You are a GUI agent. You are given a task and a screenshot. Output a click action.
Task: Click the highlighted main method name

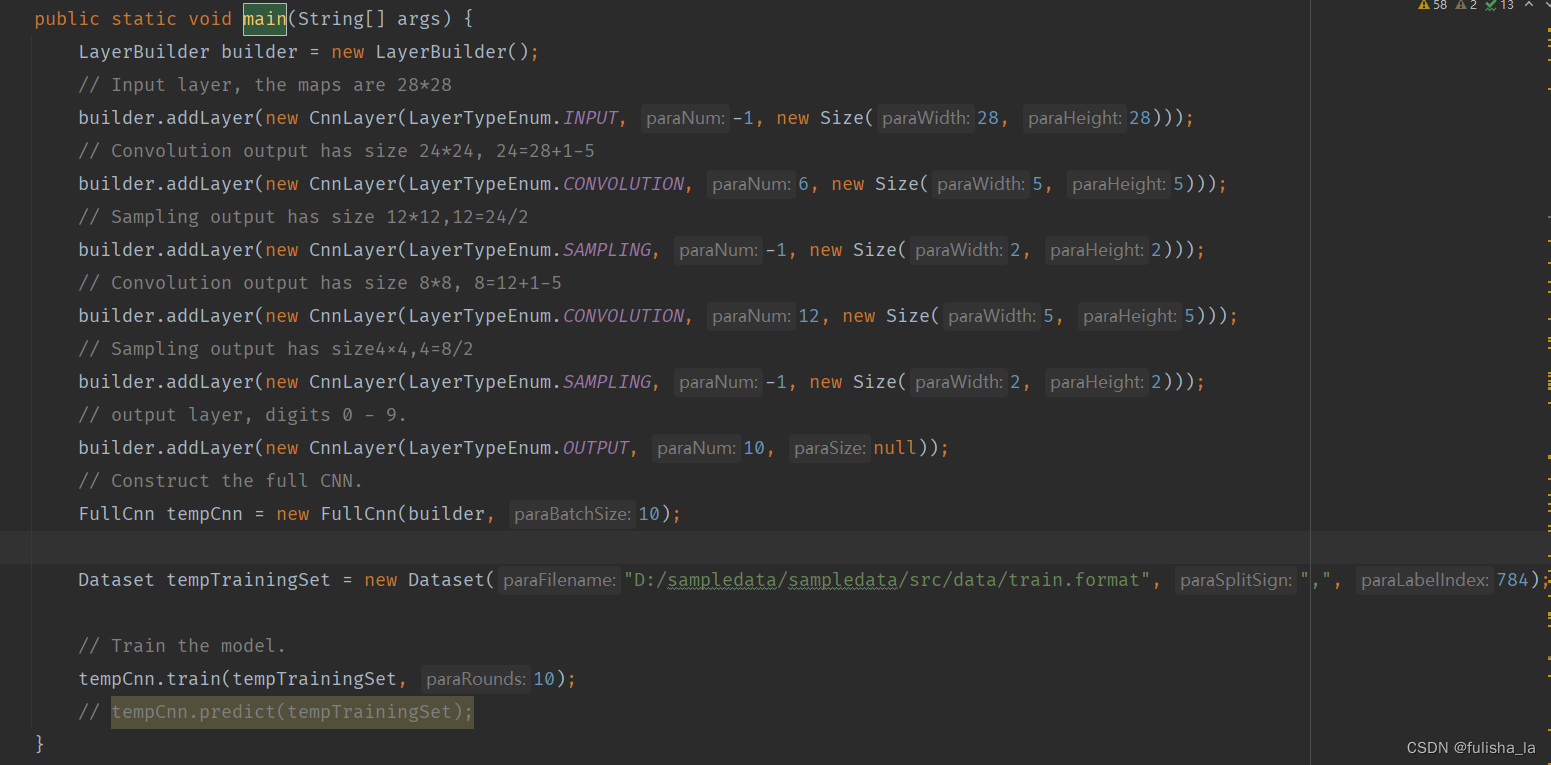point(265,19)
